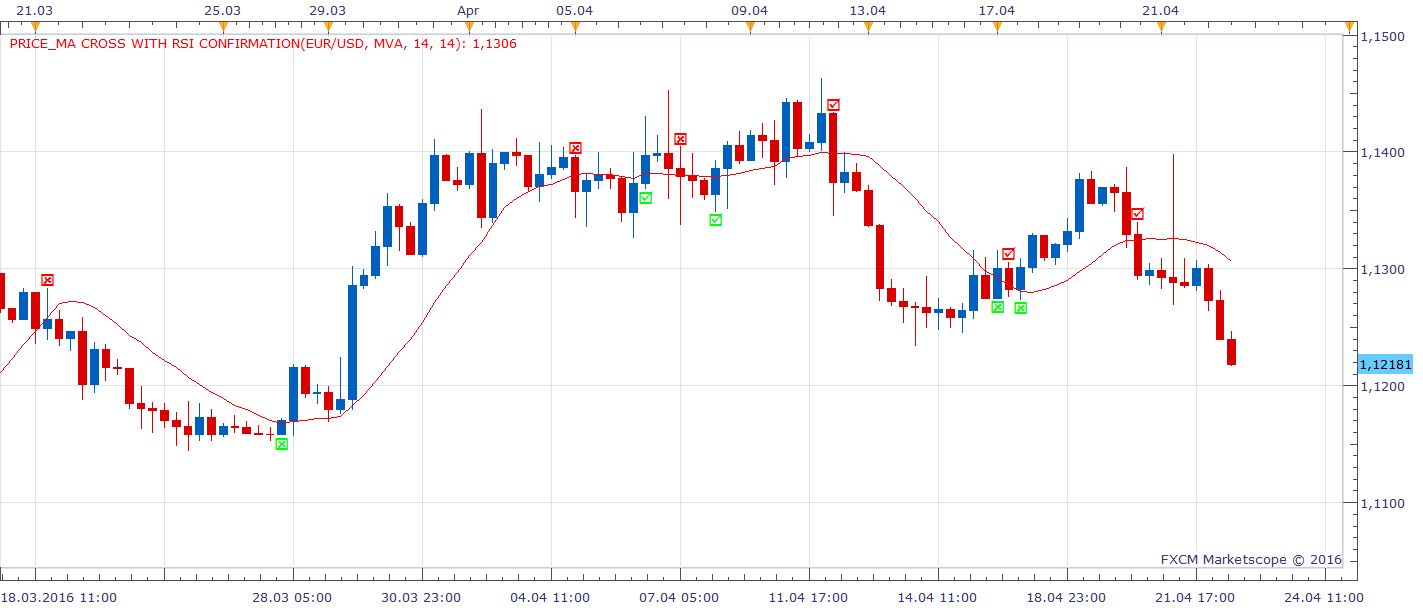Click the 21.03 date marker triangle
This screenshot has height=610, width=1423.
coord(35,27)
